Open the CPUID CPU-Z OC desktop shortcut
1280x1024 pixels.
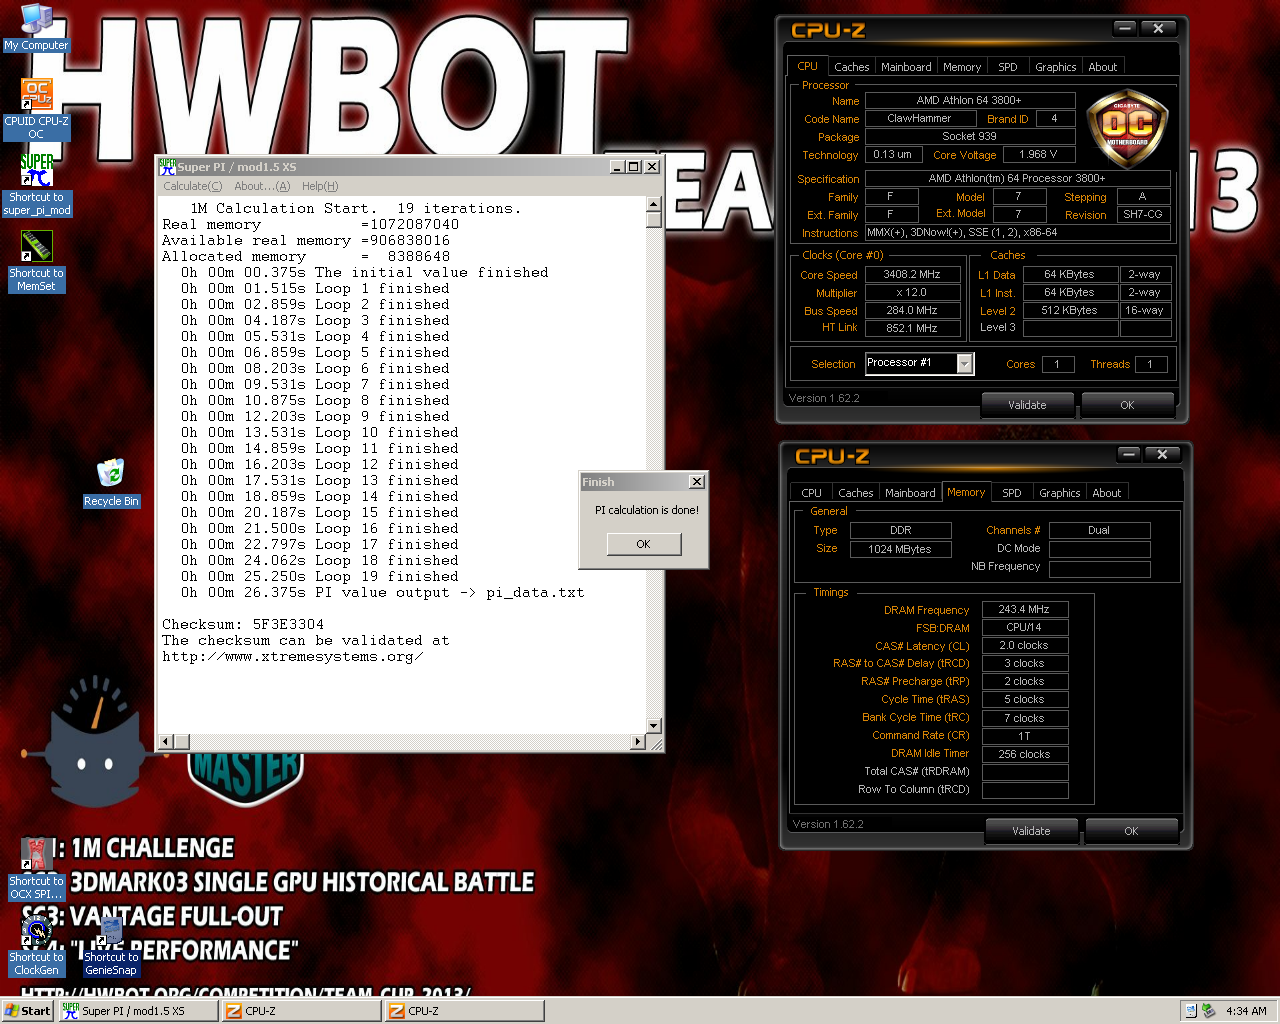pyautogui.click(x=36, y=109)
